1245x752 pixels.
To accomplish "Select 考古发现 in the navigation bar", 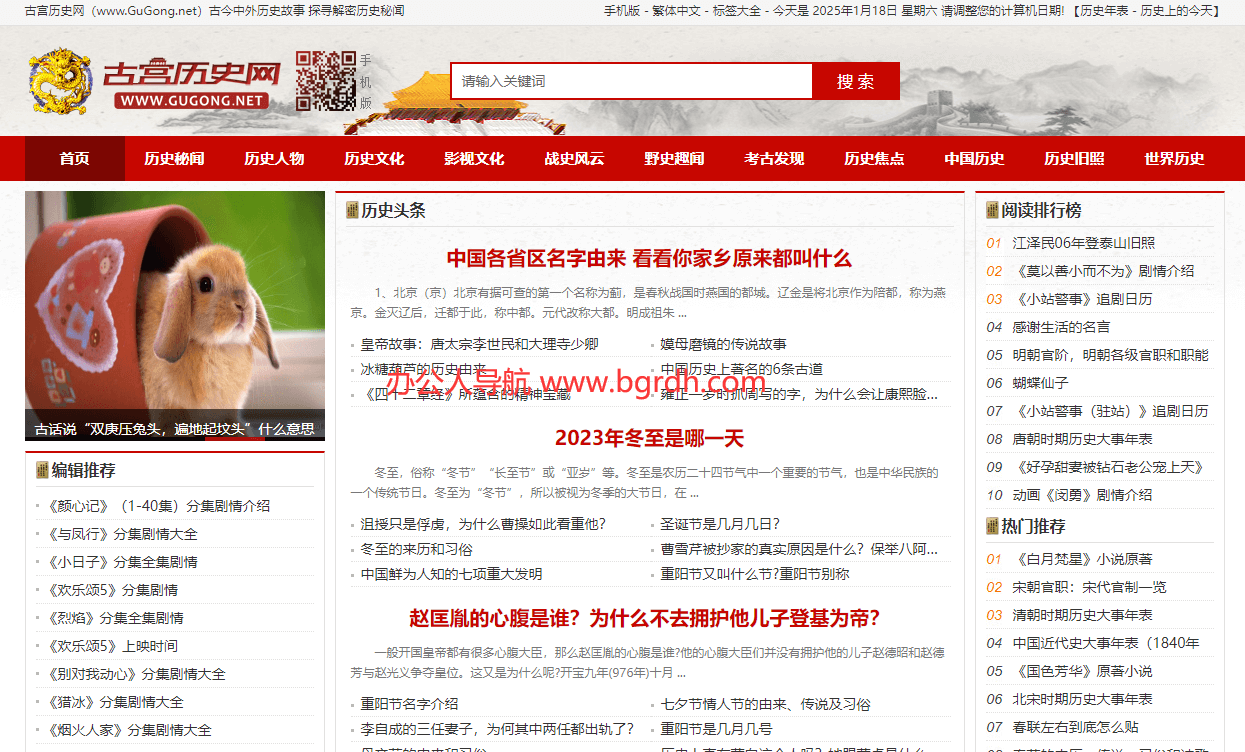I will click(774, 159).
